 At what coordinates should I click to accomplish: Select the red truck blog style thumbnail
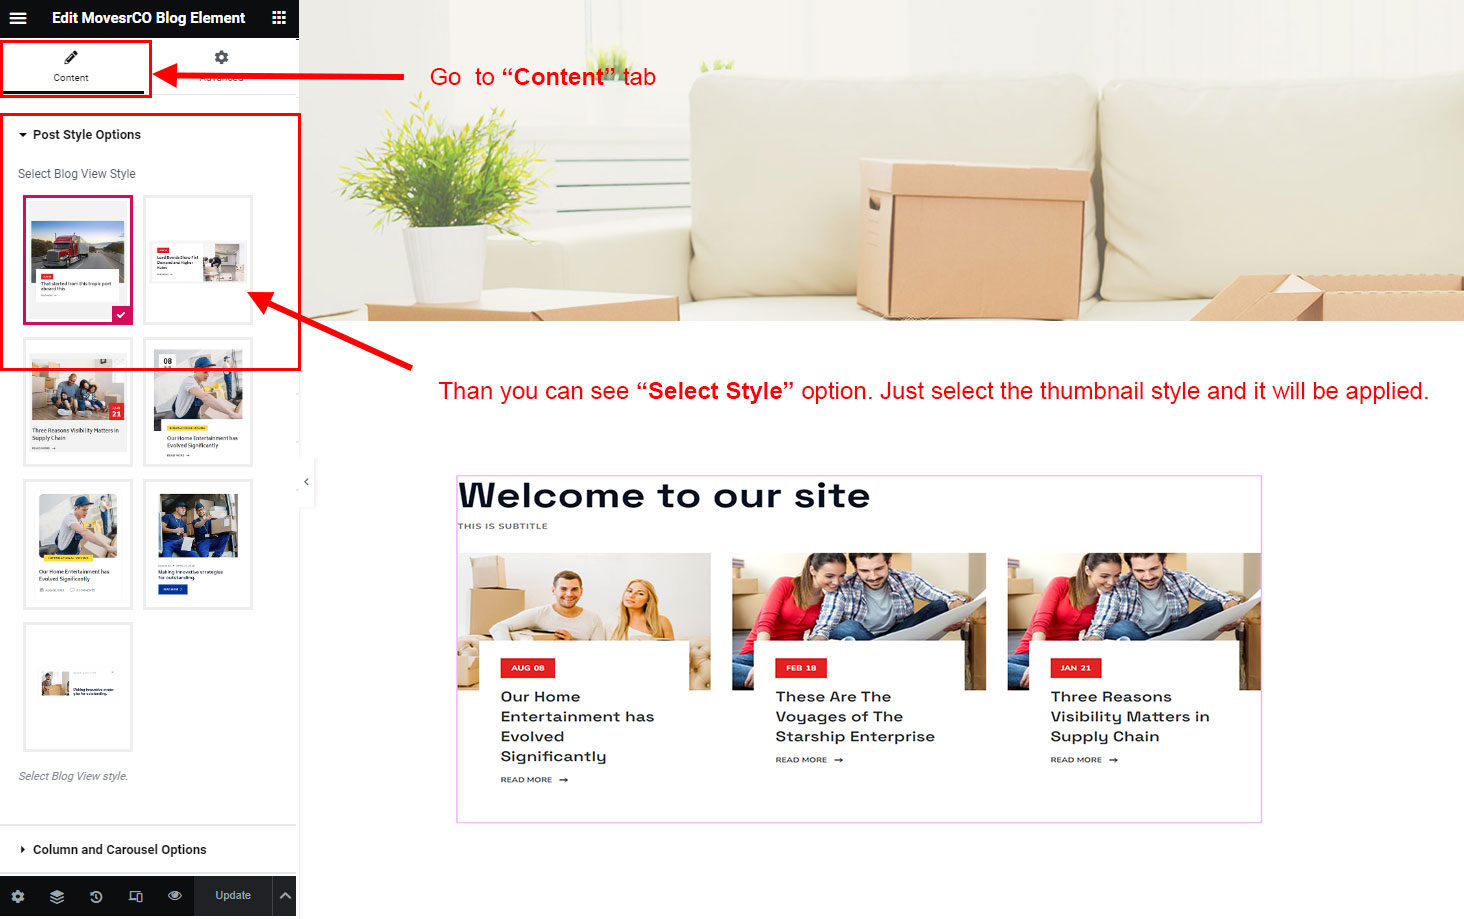click(x=78, y=260)
